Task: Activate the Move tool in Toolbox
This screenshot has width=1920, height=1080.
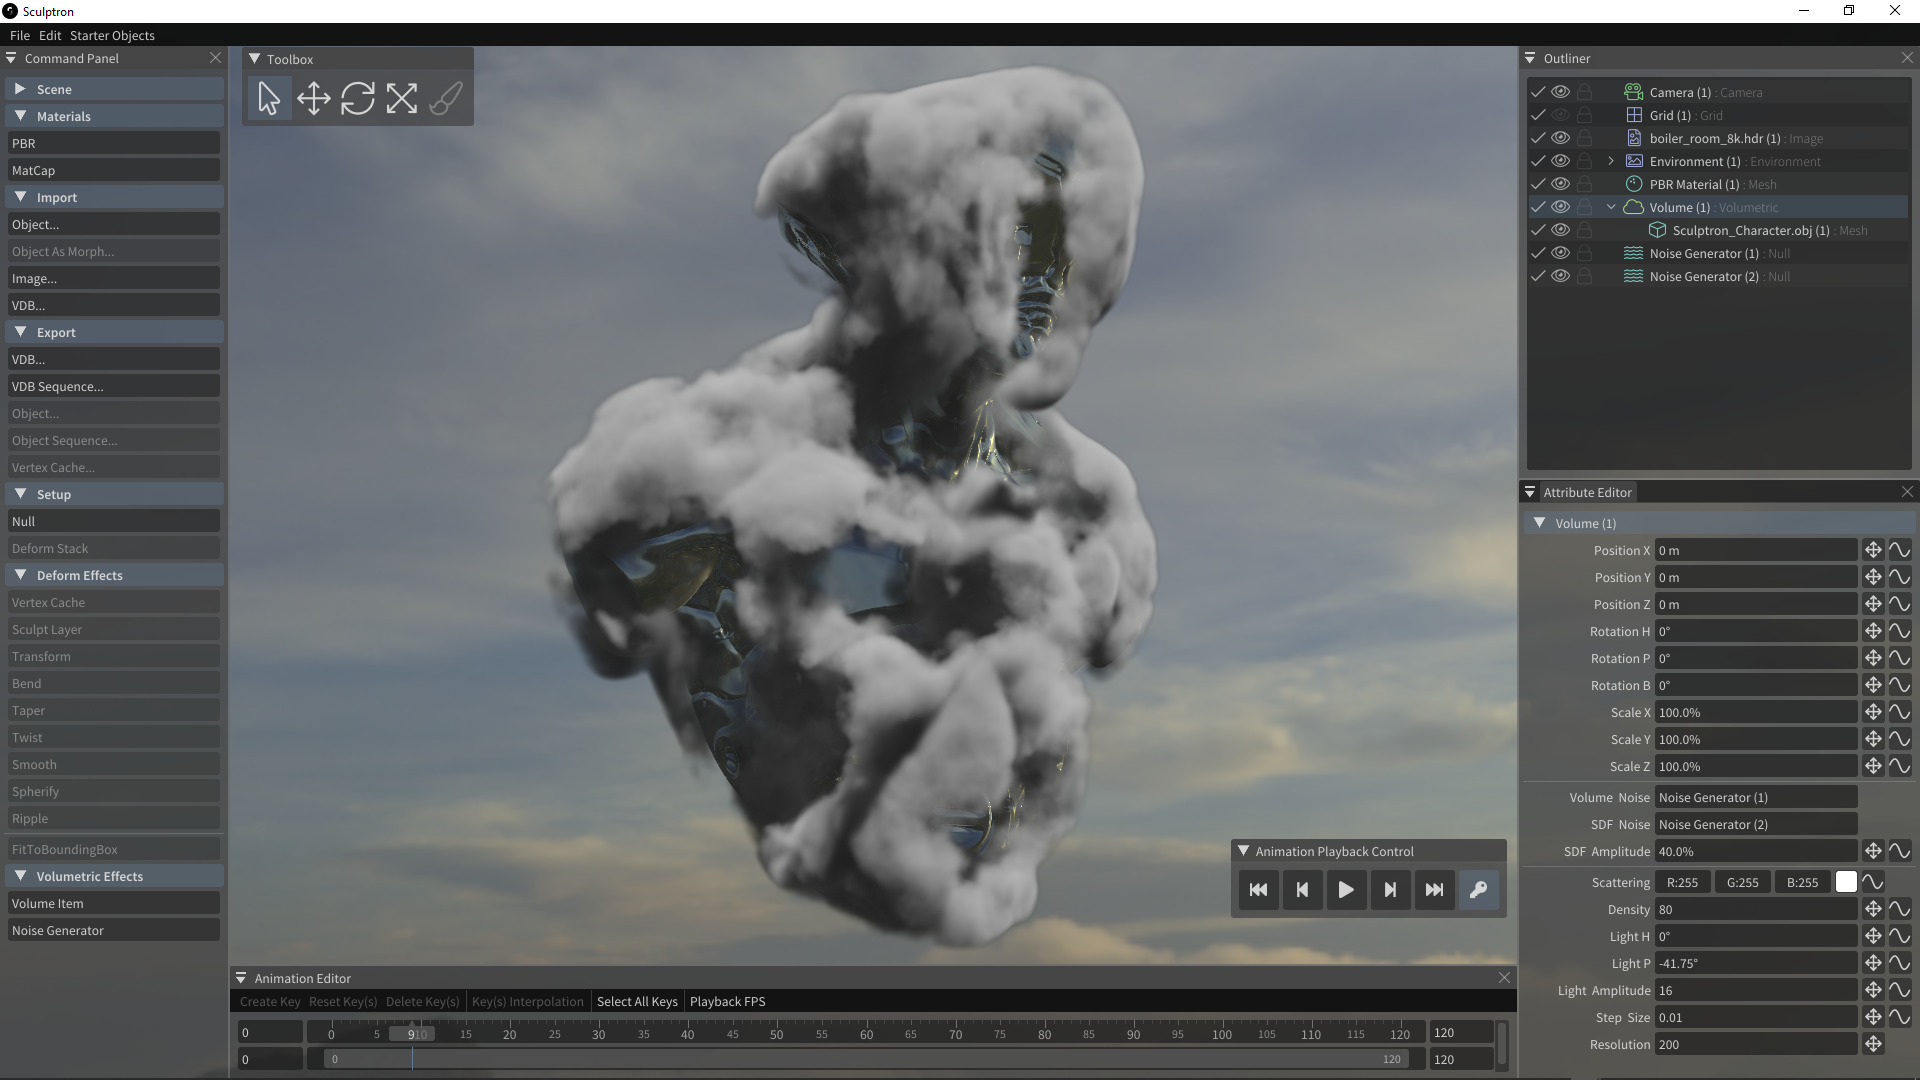Action: (x=313, y=98)
